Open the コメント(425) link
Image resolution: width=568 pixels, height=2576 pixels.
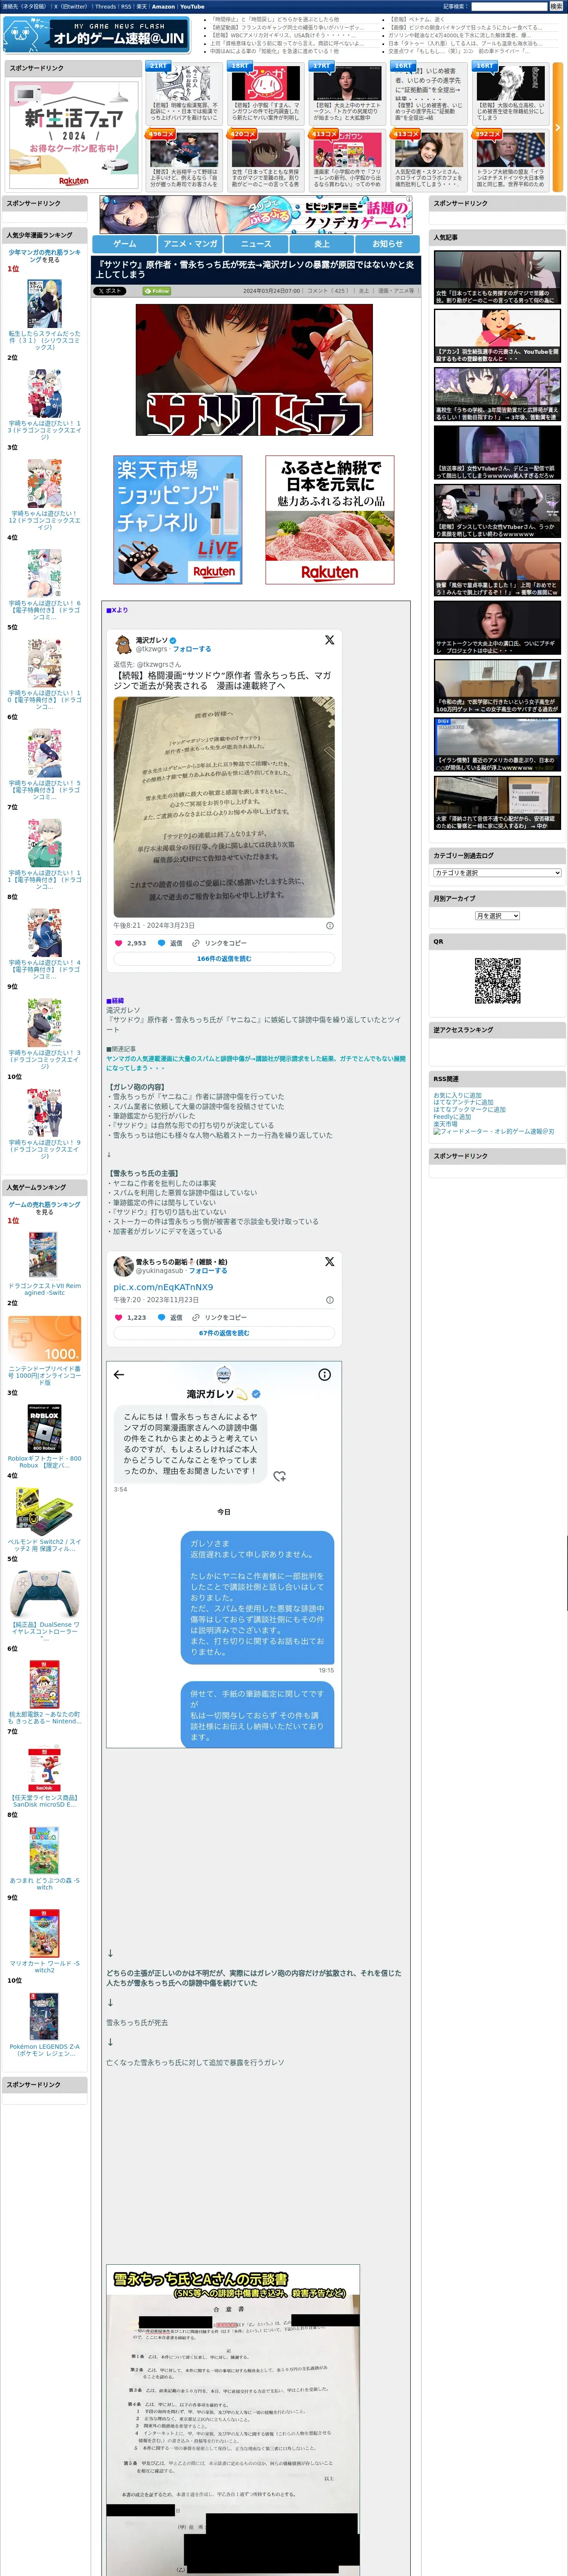point(328,291)
